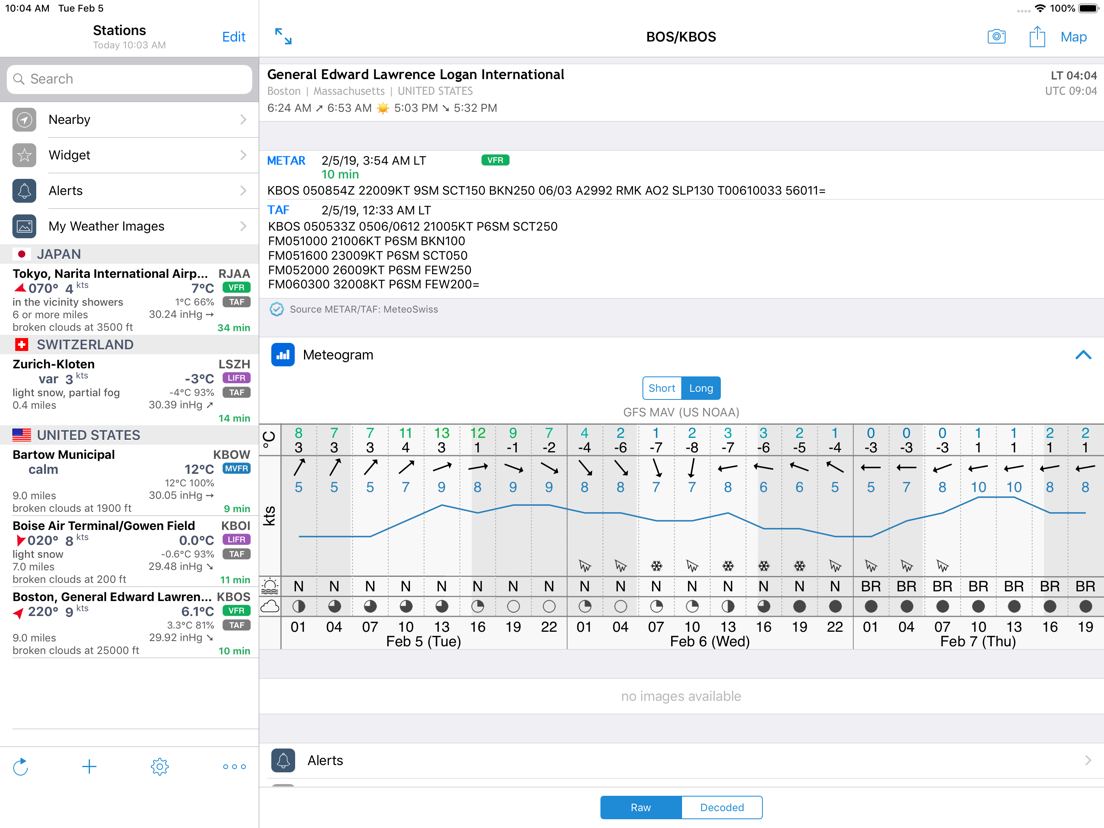Tap the plus add station icon
Viewport: 1104px width, 828px height.
click(x=89, y=766)
